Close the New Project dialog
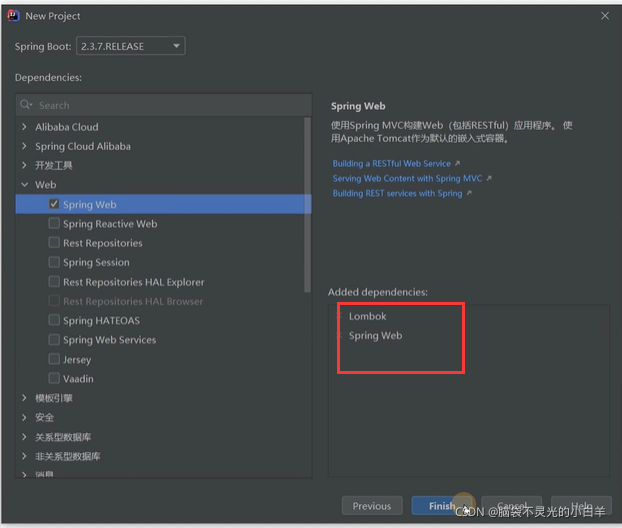This screenshot has height=528, width=622. 605,16
